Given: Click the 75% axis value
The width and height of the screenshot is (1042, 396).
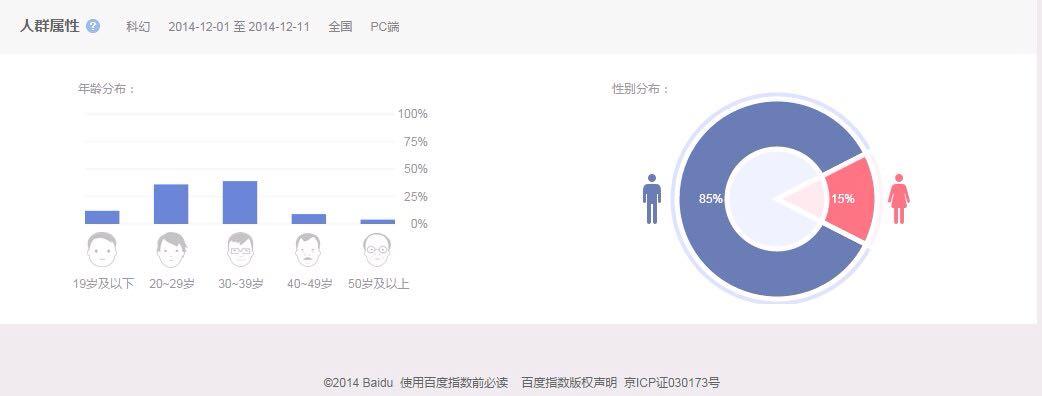Looking at the screenshot, I should [x=415, y=142].
